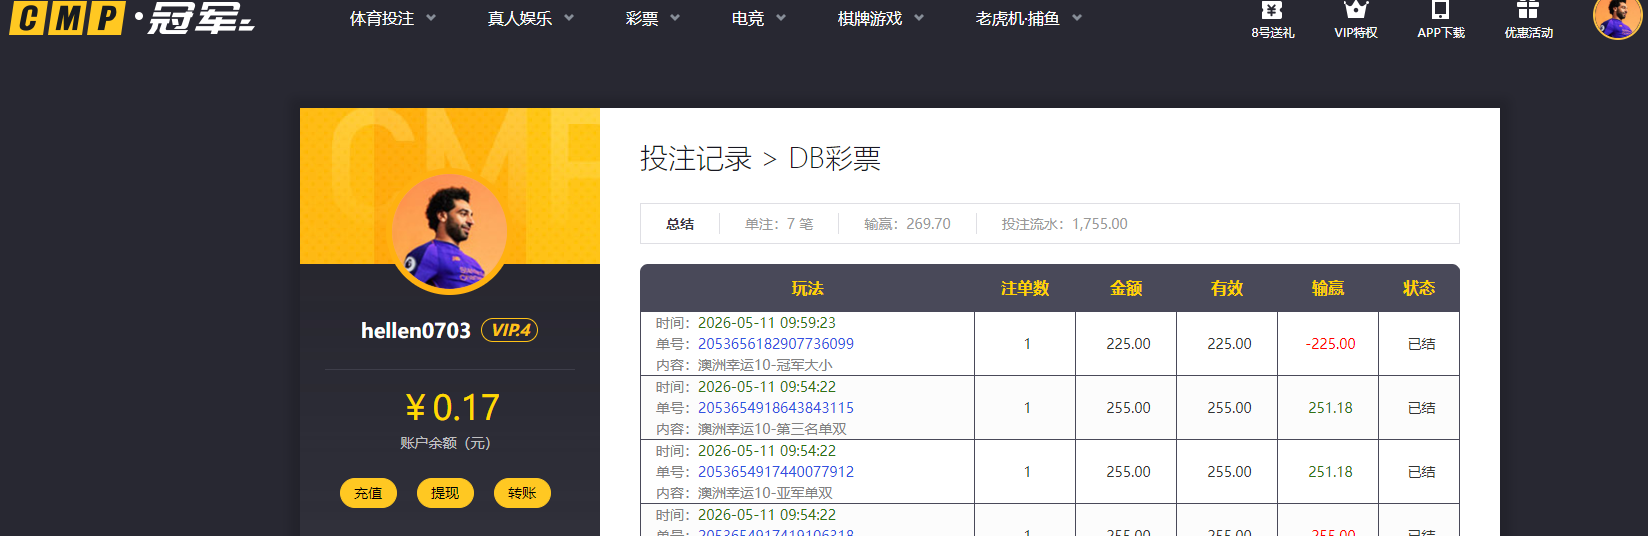Click 已结 status in the 第三名单双 row
This screenshot has height=536, width=1648.
(x=1421, y=408)
